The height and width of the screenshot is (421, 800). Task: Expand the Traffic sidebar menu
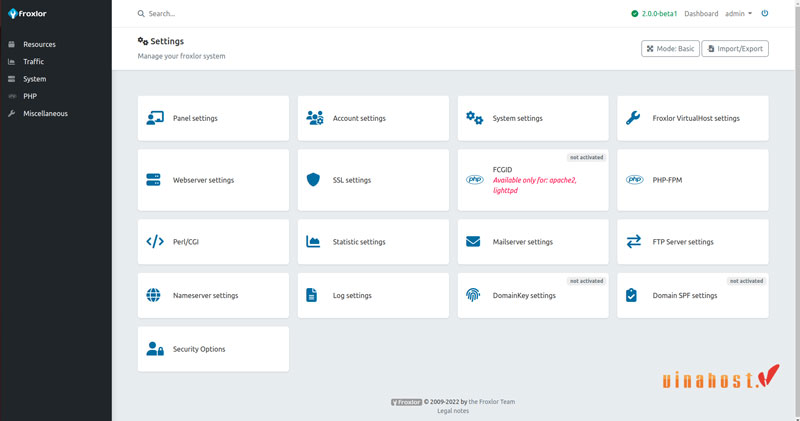point(33,62)
